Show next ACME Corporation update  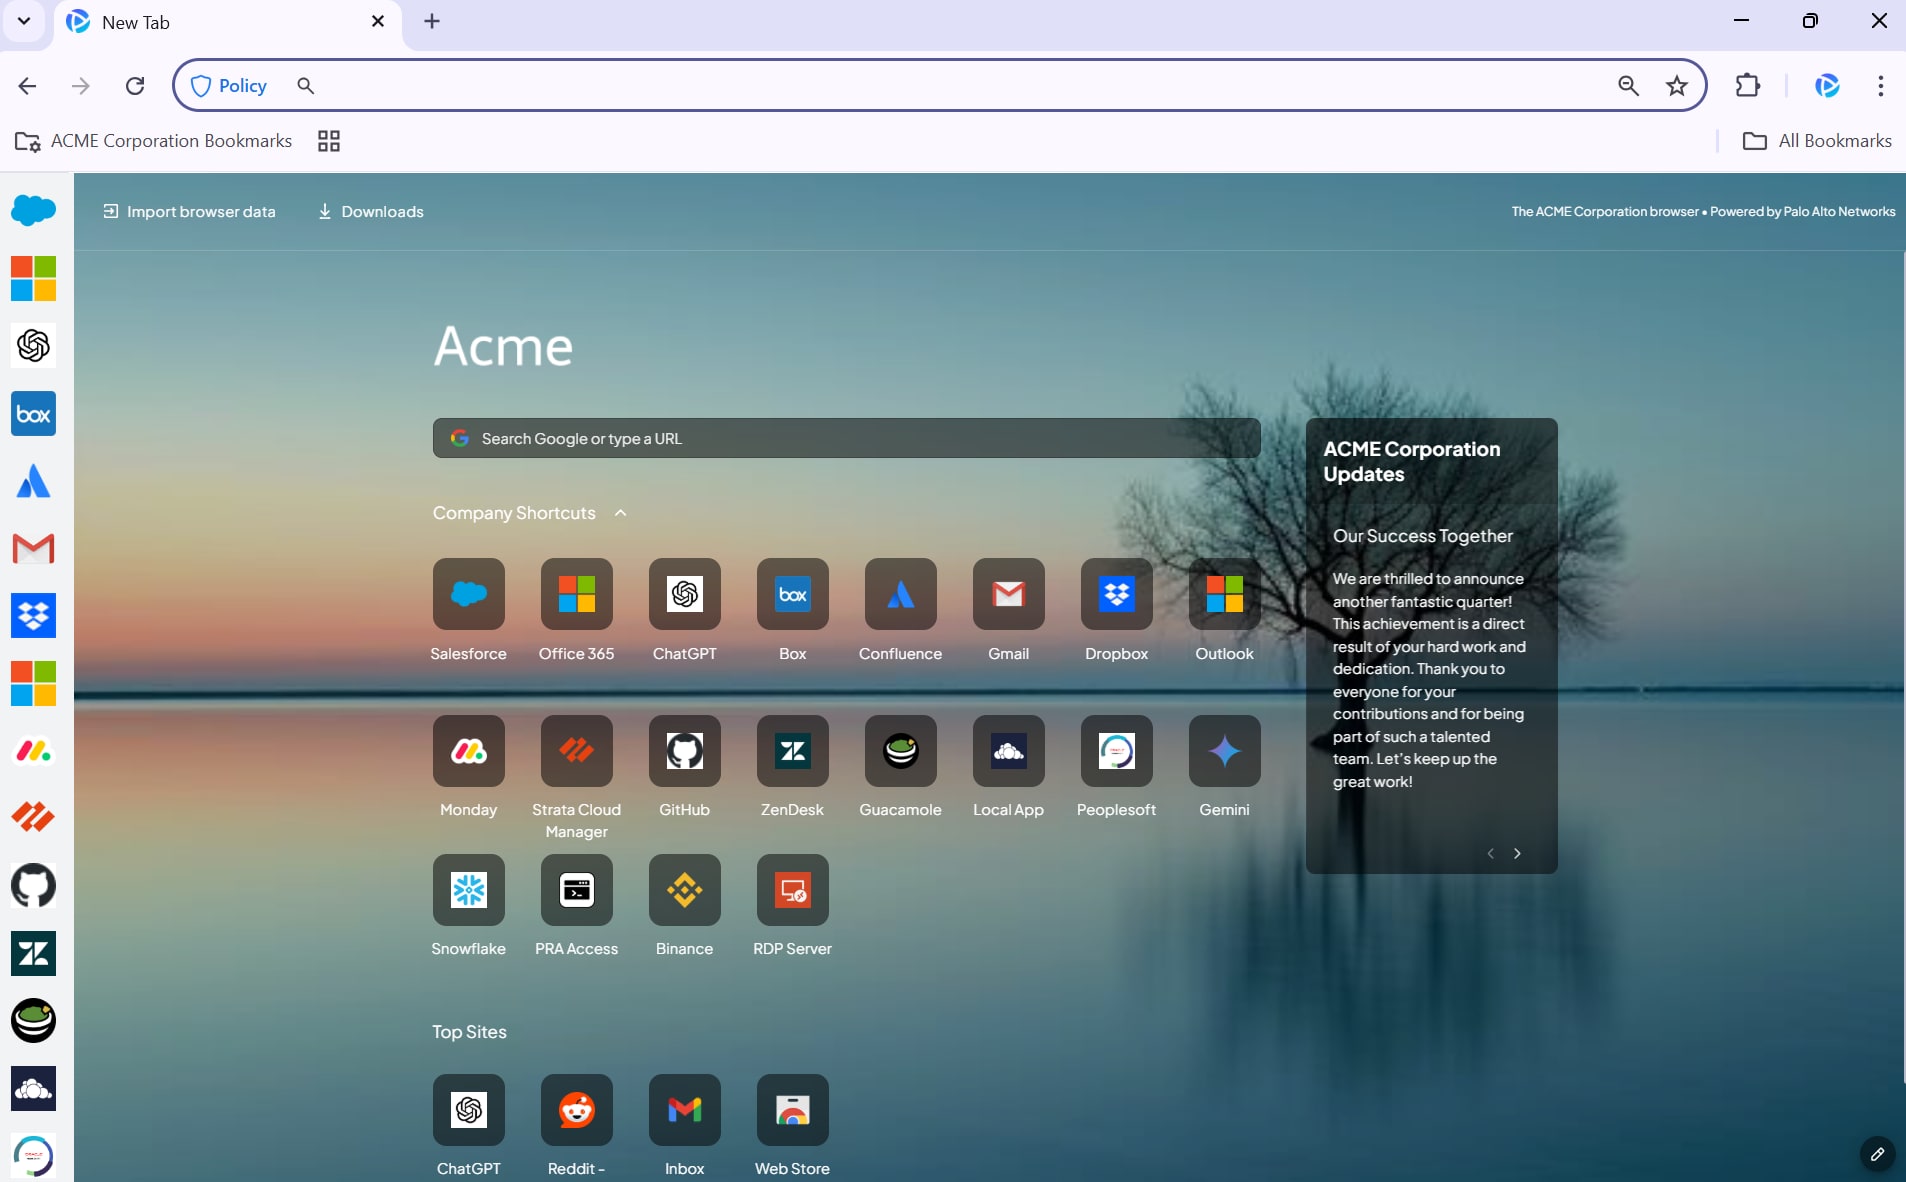click(x=1517, y=853)
